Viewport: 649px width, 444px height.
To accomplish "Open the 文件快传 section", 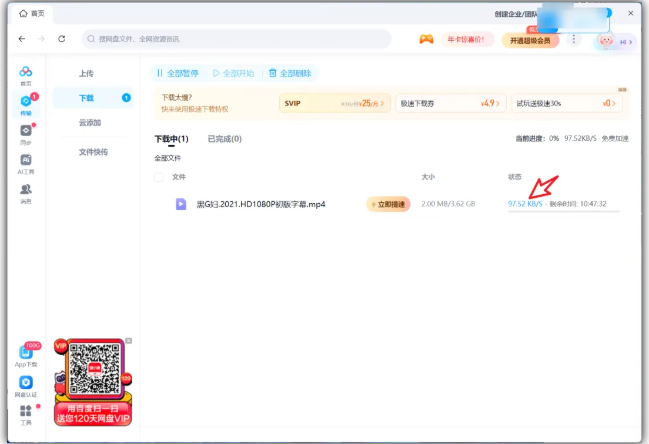I will 93,152.
